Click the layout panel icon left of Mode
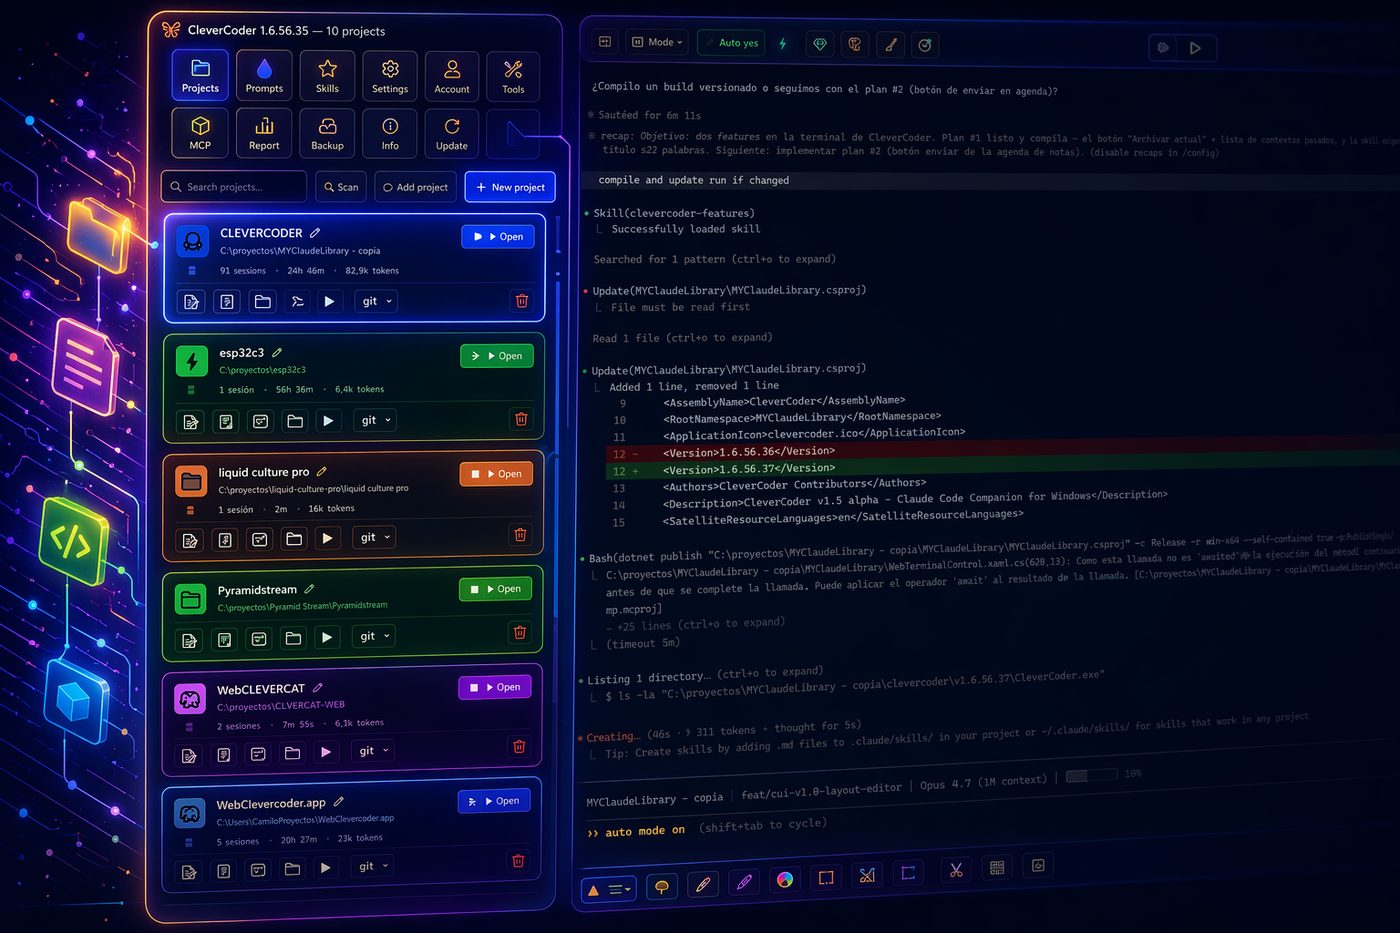The image size is (1400, 933). [605, 42]
